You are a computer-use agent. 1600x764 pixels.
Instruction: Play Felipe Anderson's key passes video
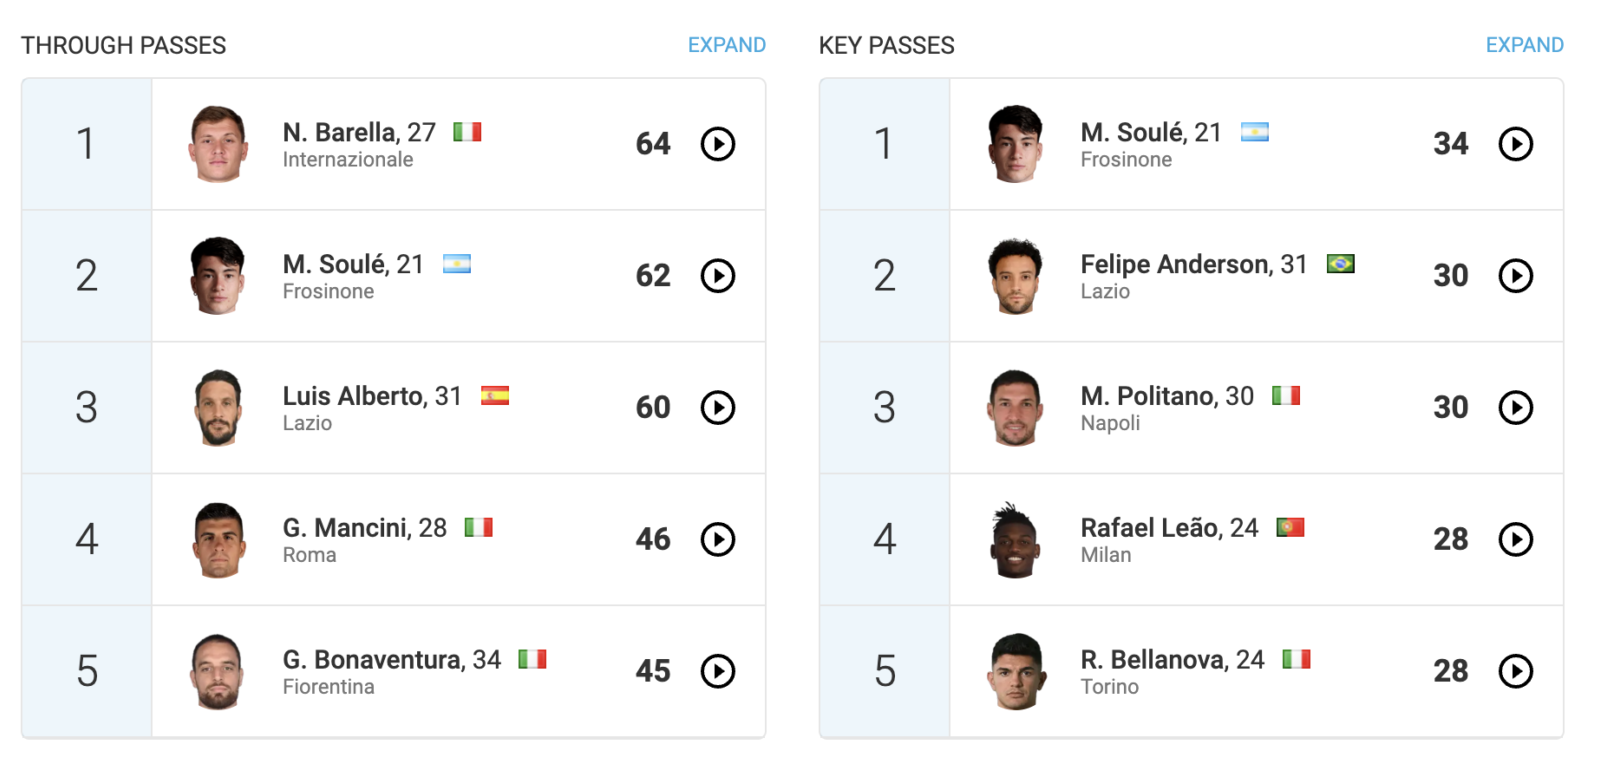pos(1515,276)
